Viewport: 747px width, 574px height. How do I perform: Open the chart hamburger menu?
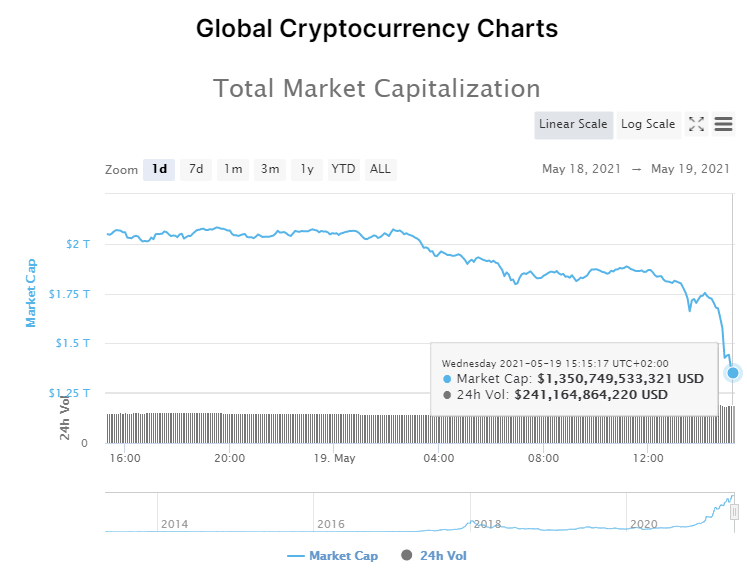click(723, 125)
